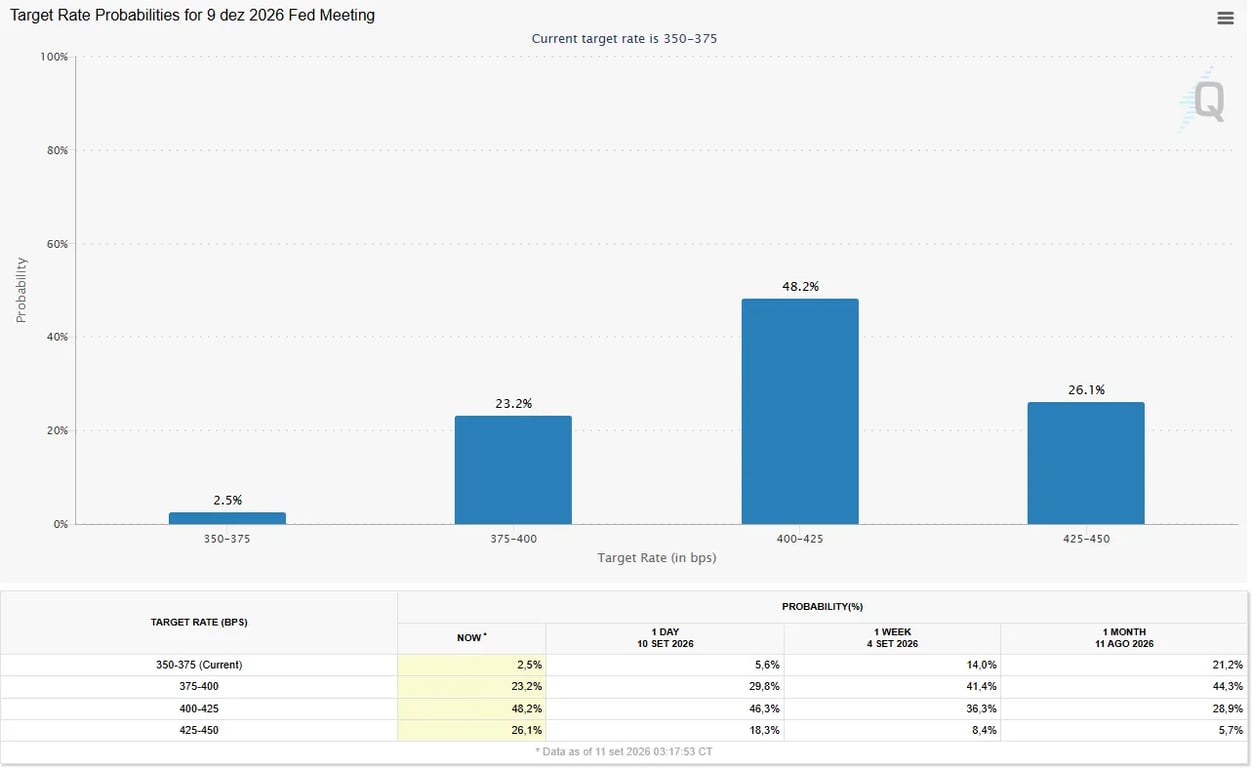Click the highlighted NOW cell showing 48,2%

(472, 709)
